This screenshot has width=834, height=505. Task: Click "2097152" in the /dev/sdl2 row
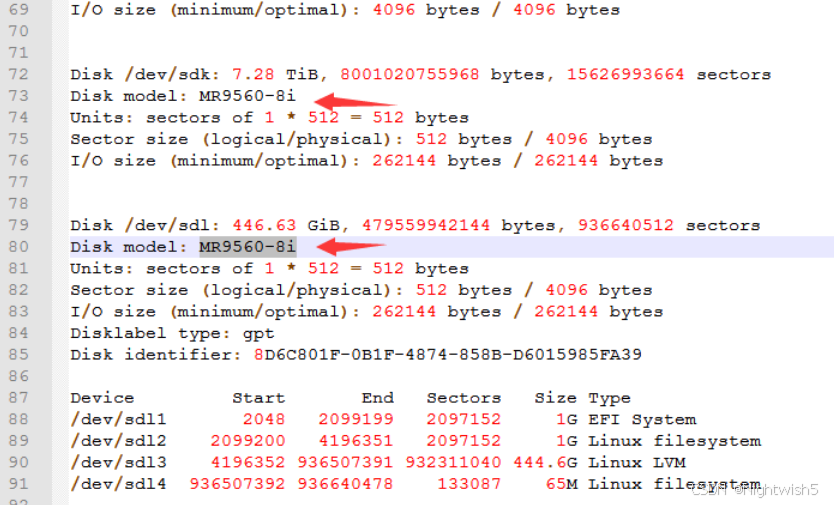point(464,441)
